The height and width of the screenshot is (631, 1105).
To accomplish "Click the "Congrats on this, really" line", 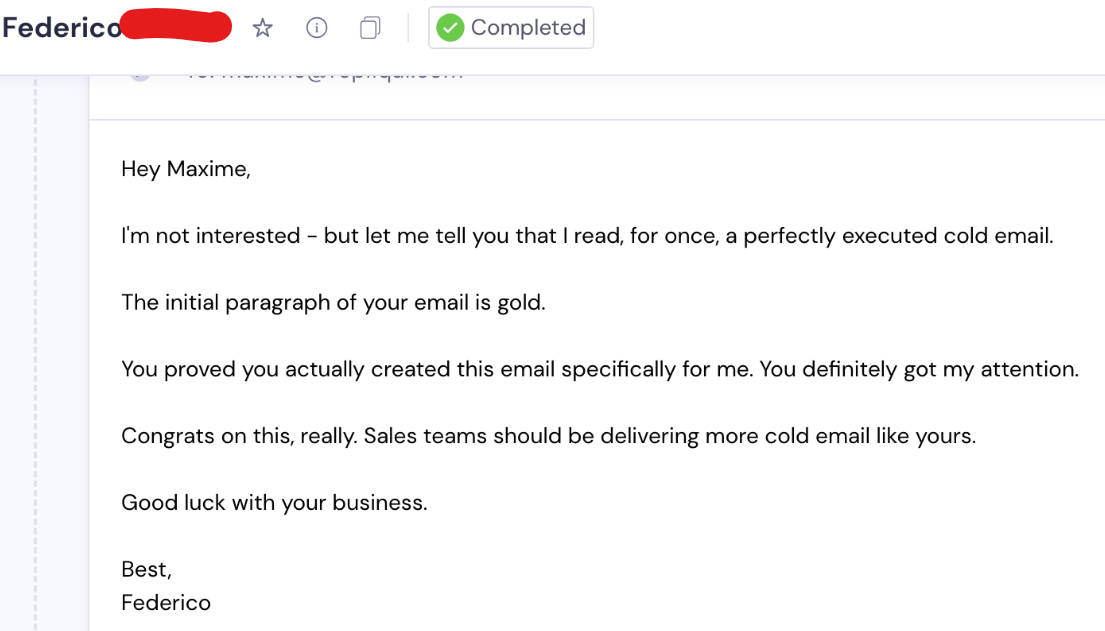I will click(548, 436).
